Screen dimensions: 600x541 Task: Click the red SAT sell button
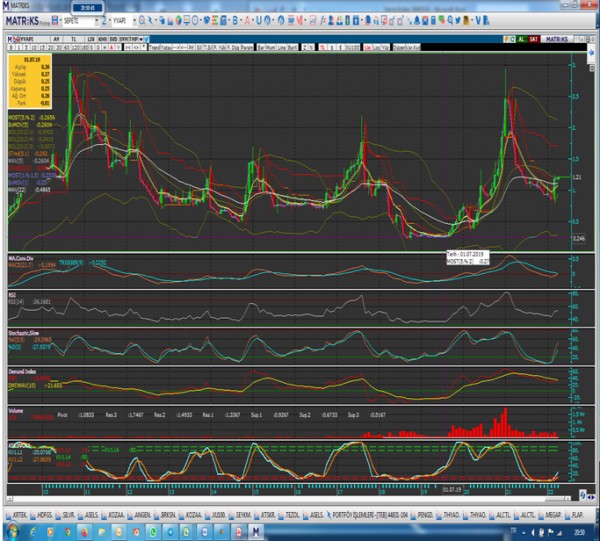tap(533, 39)
